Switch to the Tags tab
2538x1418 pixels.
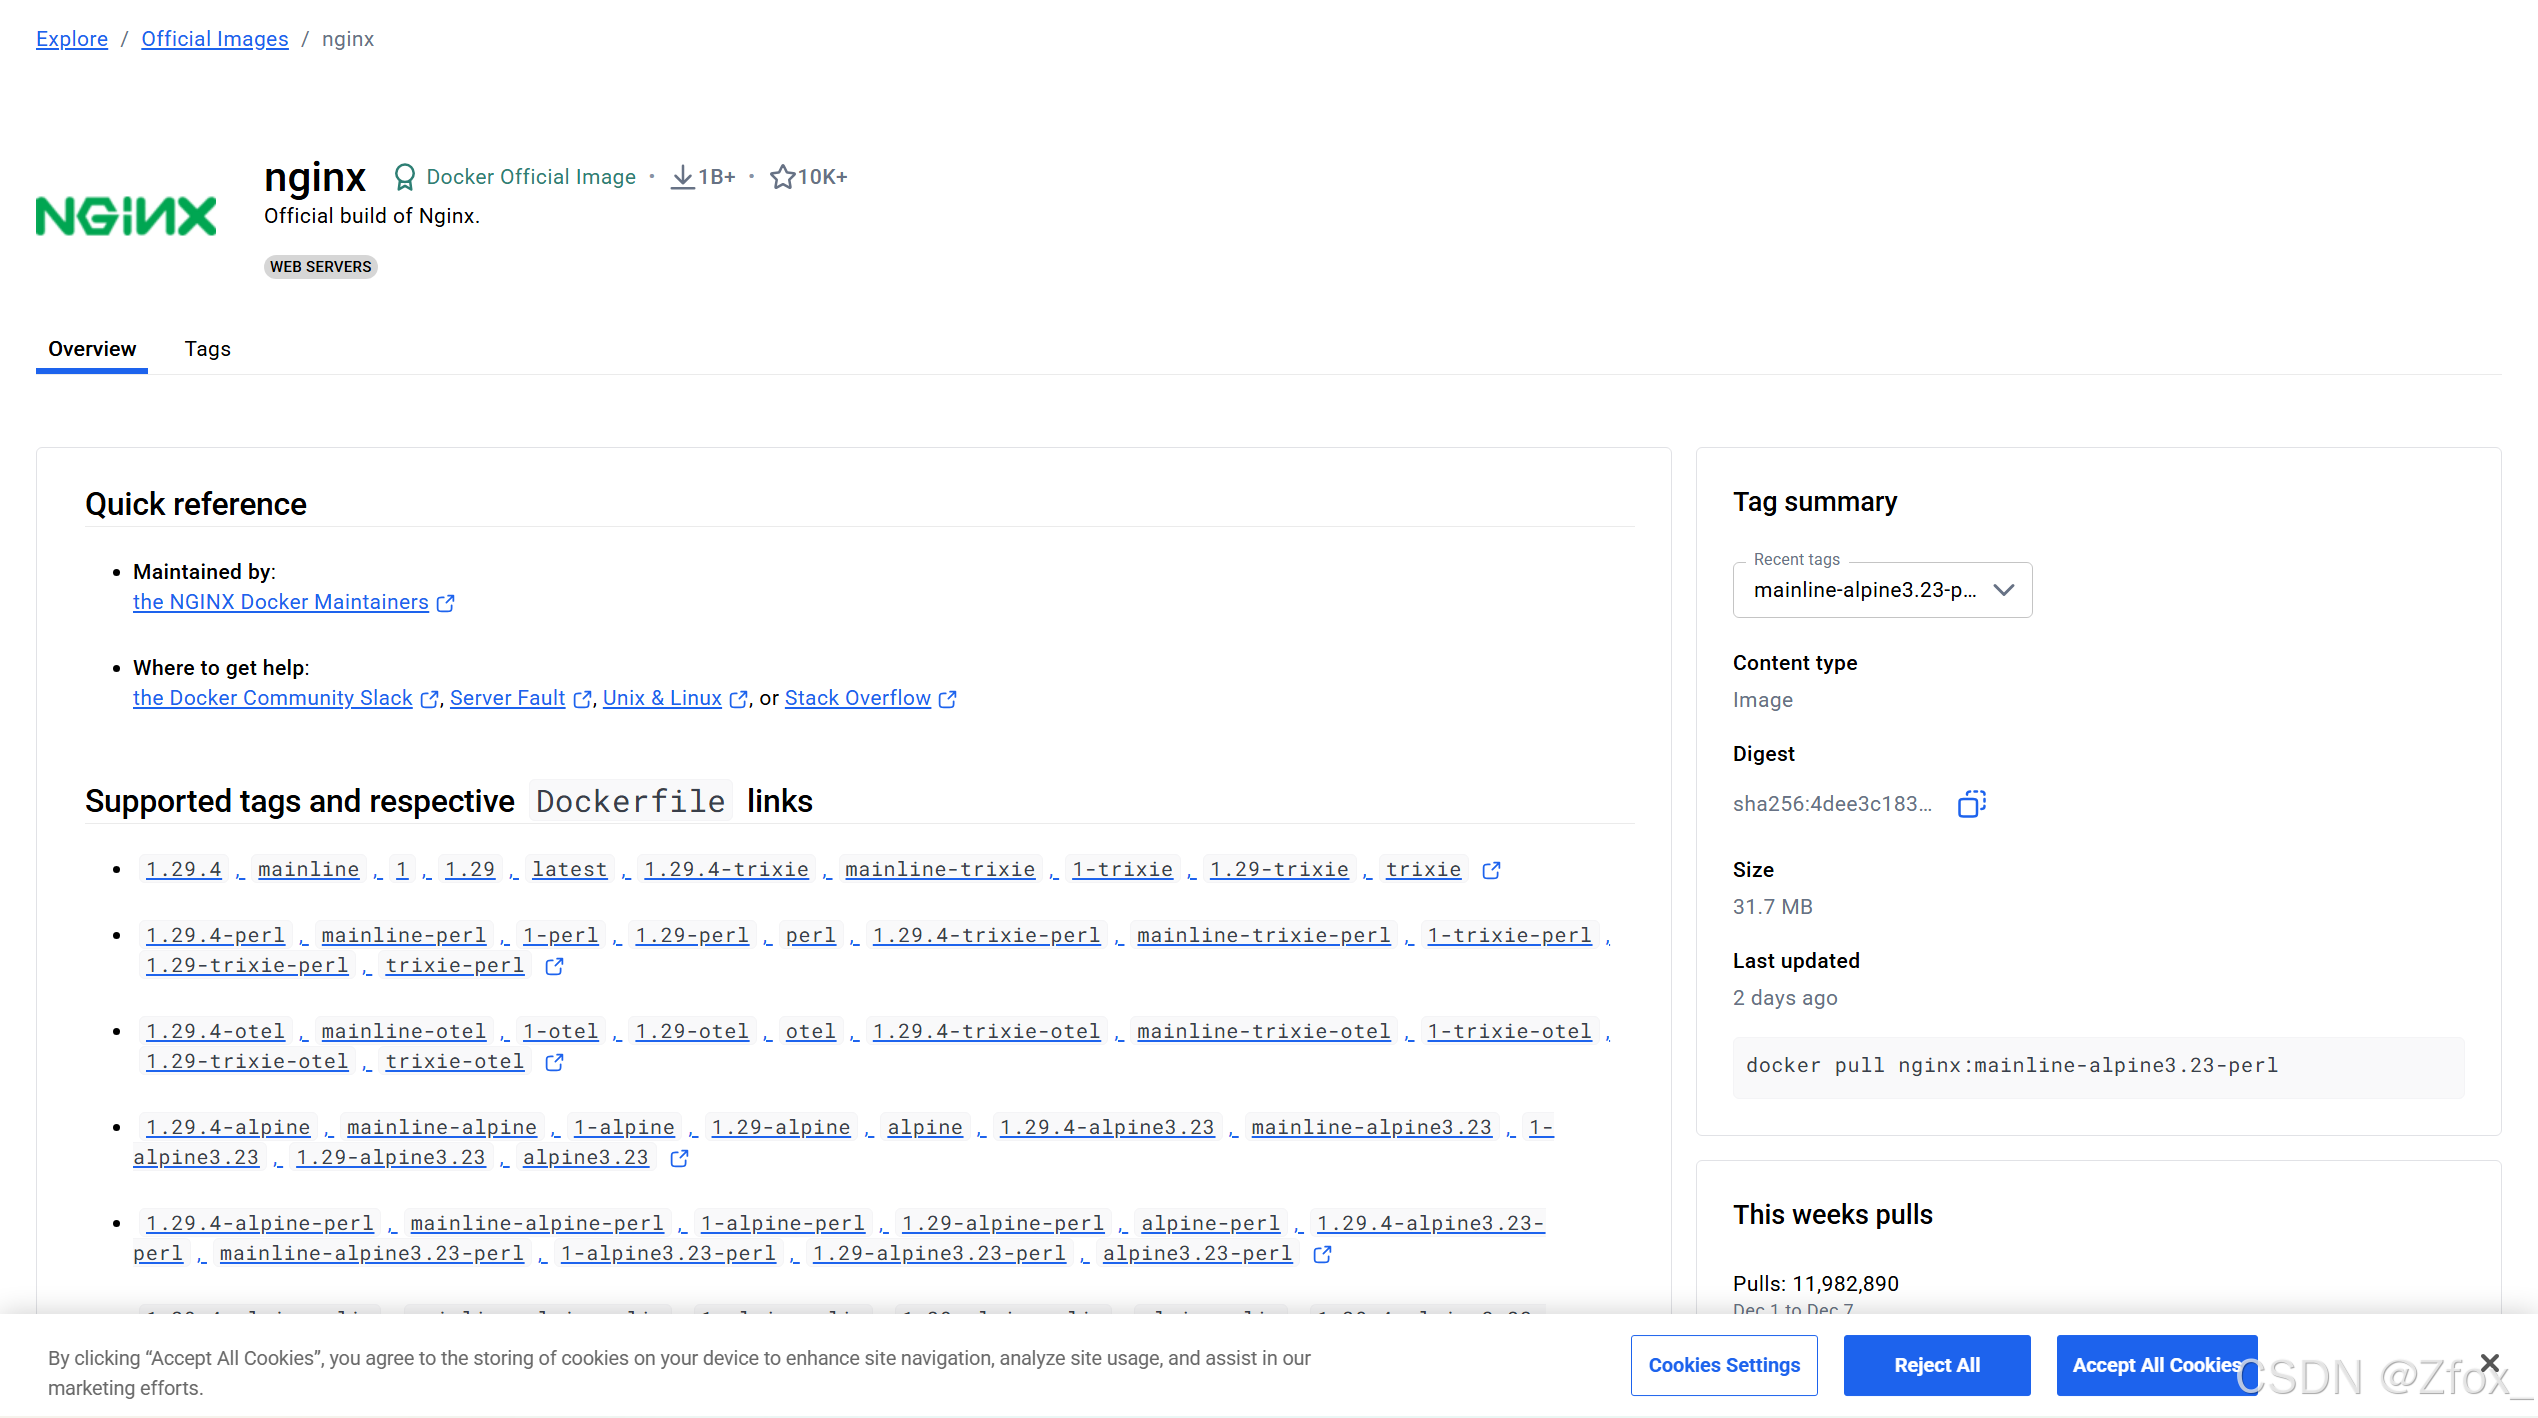point(207,349)
